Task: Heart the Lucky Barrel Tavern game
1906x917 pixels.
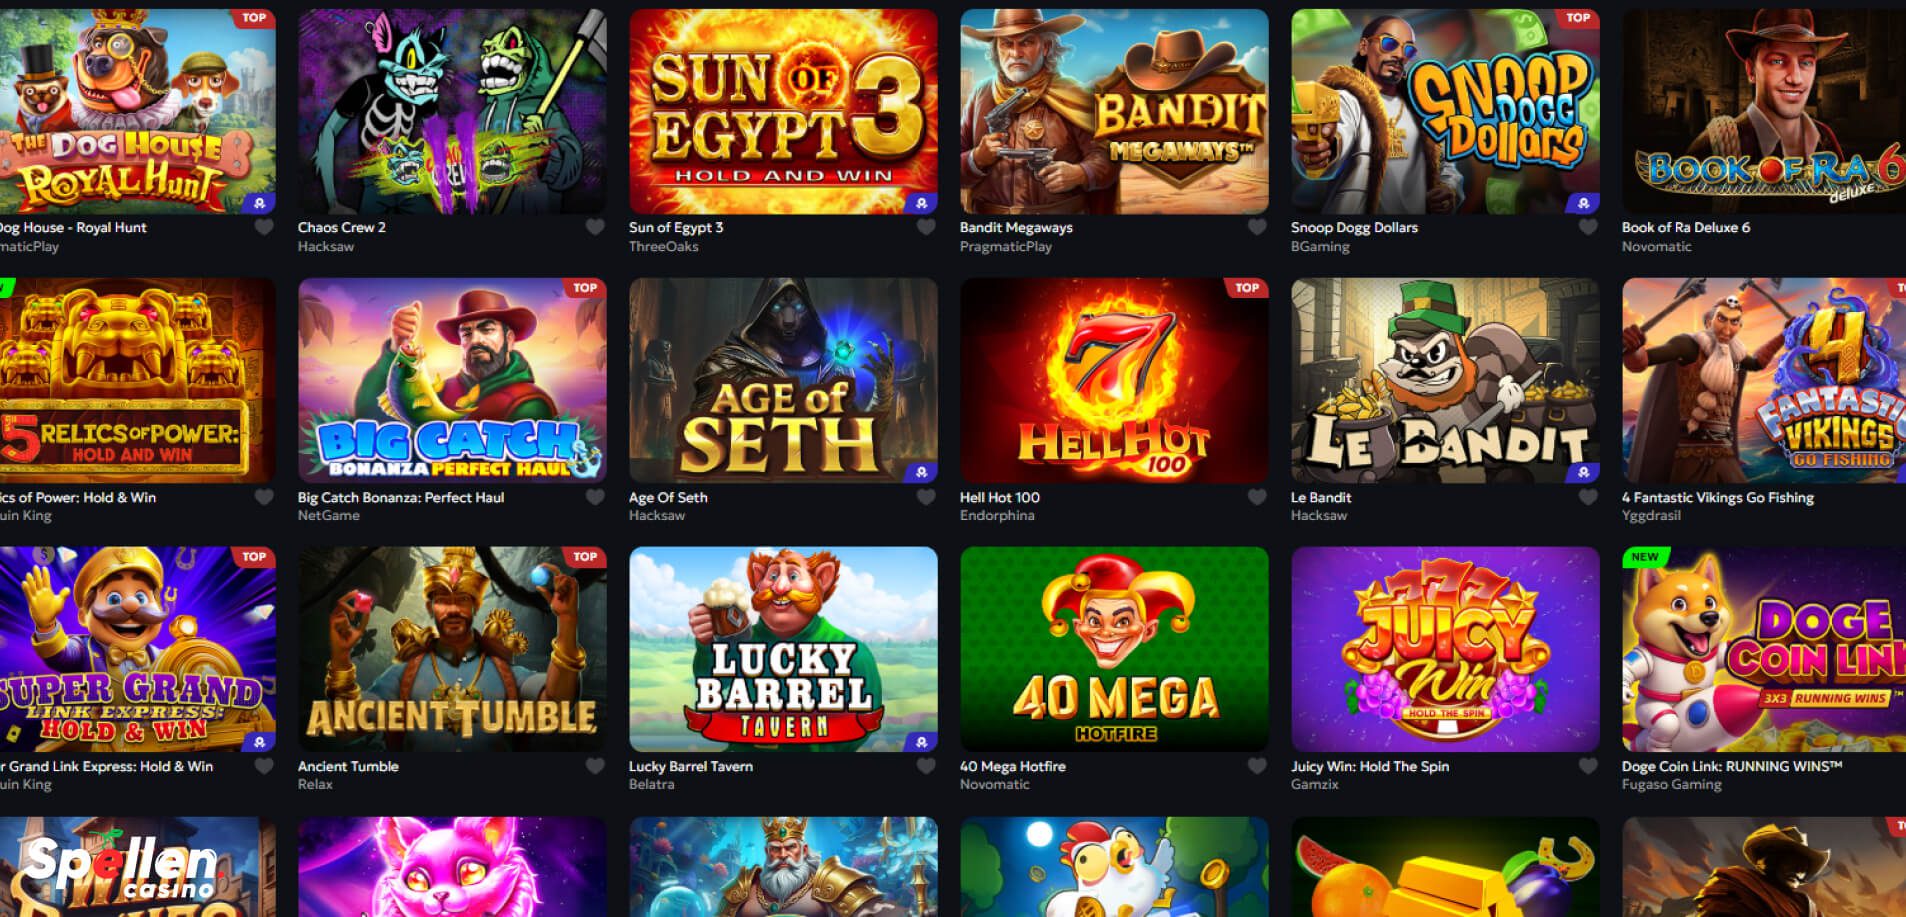Action: click(x=926, y=766)
